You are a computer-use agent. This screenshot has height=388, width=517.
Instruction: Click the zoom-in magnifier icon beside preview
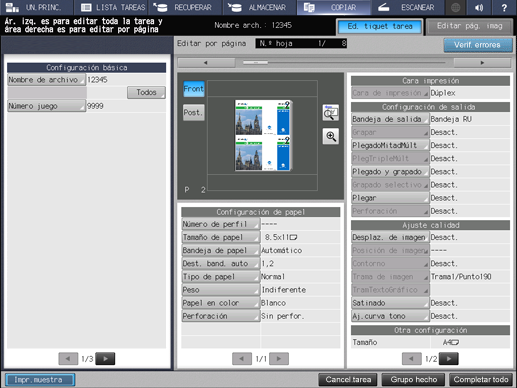(x=331, y=136)
